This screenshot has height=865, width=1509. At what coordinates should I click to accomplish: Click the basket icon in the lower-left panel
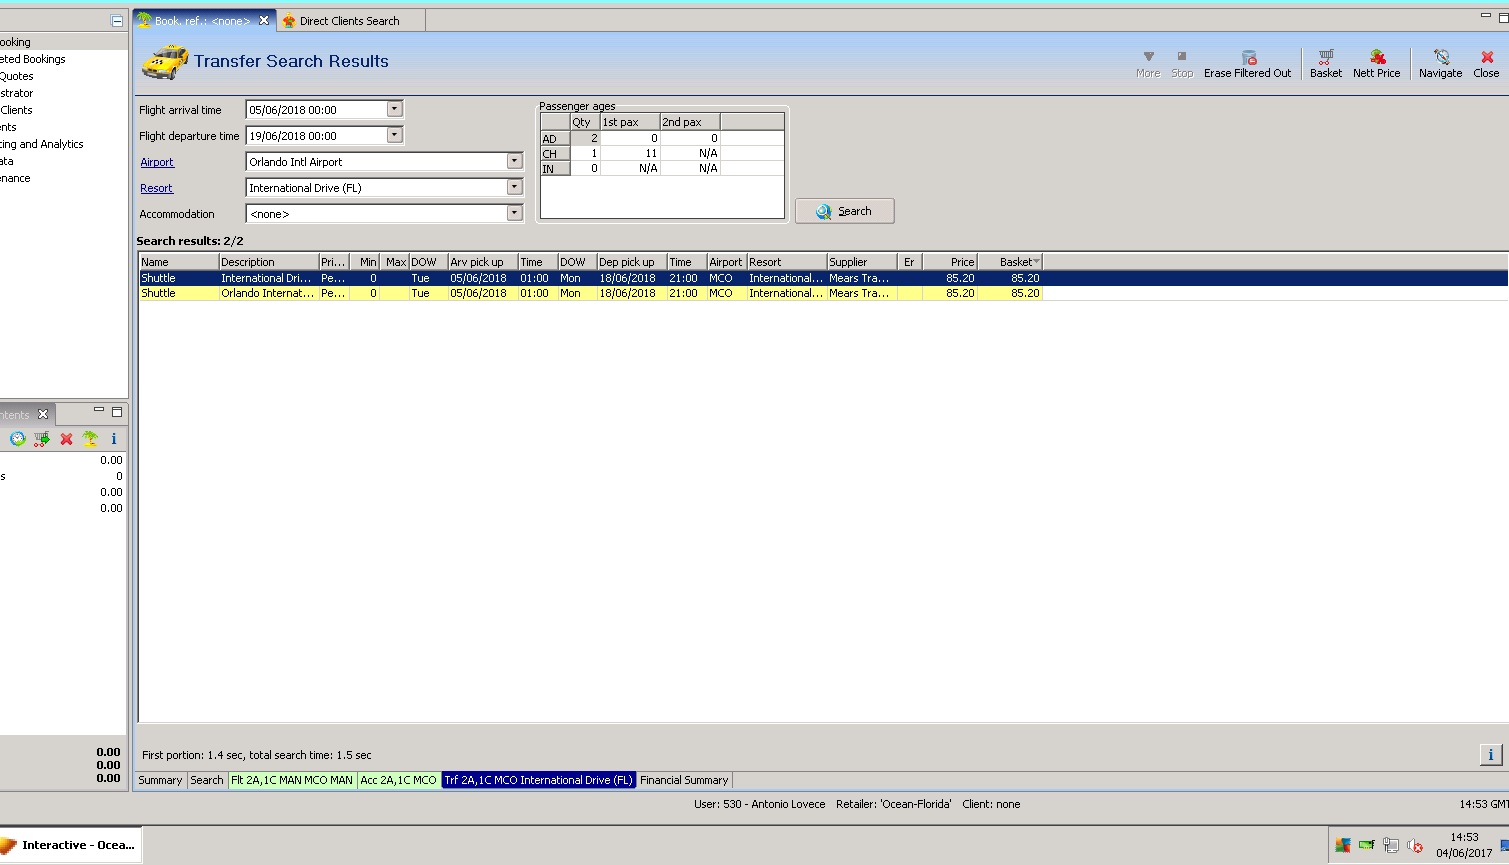pos(42,439)
